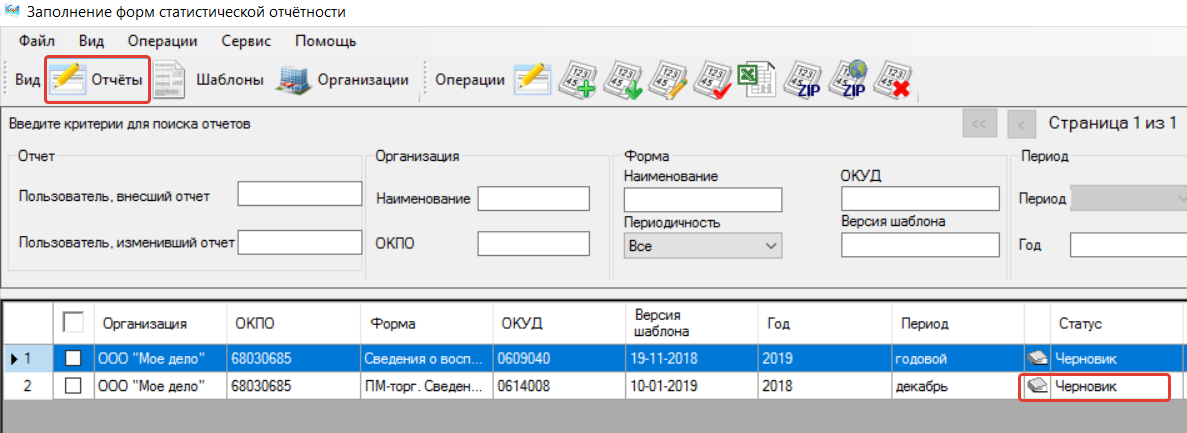Go to previous page with < button

(1021, 124)
